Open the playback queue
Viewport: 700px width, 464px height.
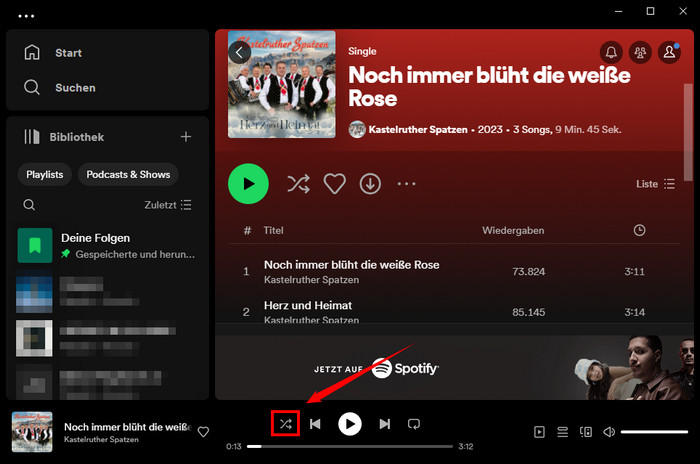pos(562,432)
